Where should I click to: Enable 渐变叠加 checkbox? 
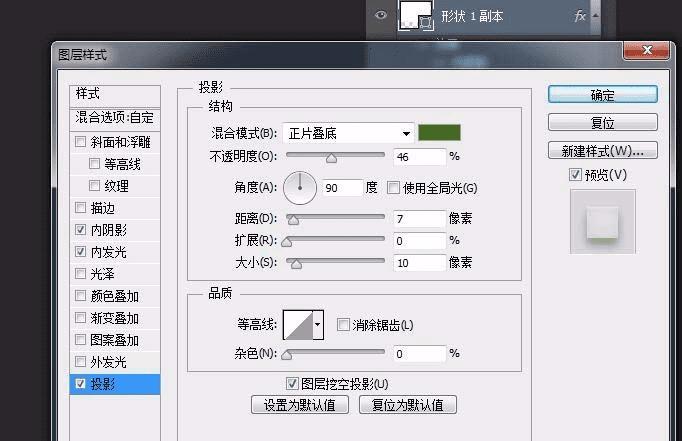pos(80,318)
